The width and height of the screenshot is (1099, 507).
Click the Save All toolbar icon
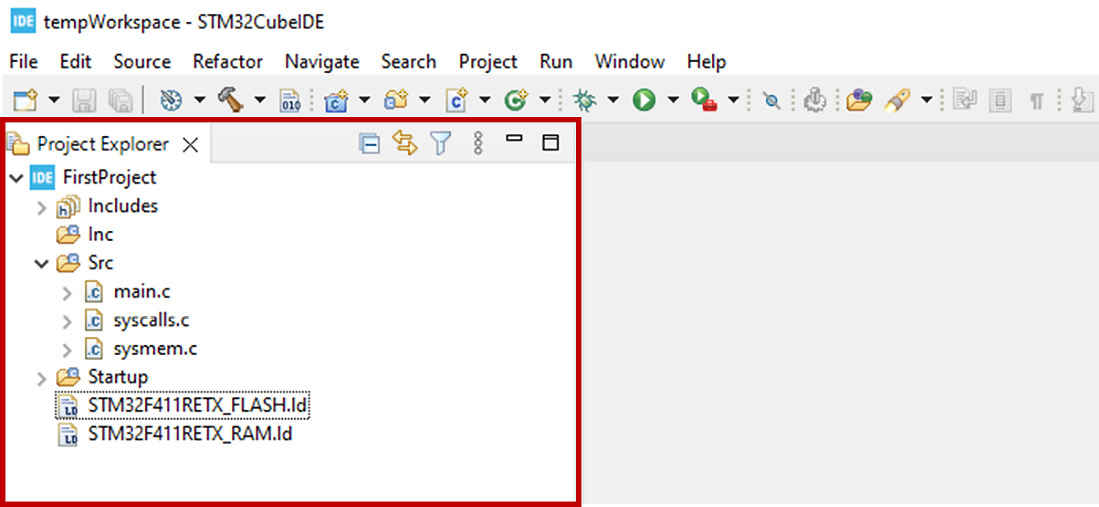pos(121,100)
